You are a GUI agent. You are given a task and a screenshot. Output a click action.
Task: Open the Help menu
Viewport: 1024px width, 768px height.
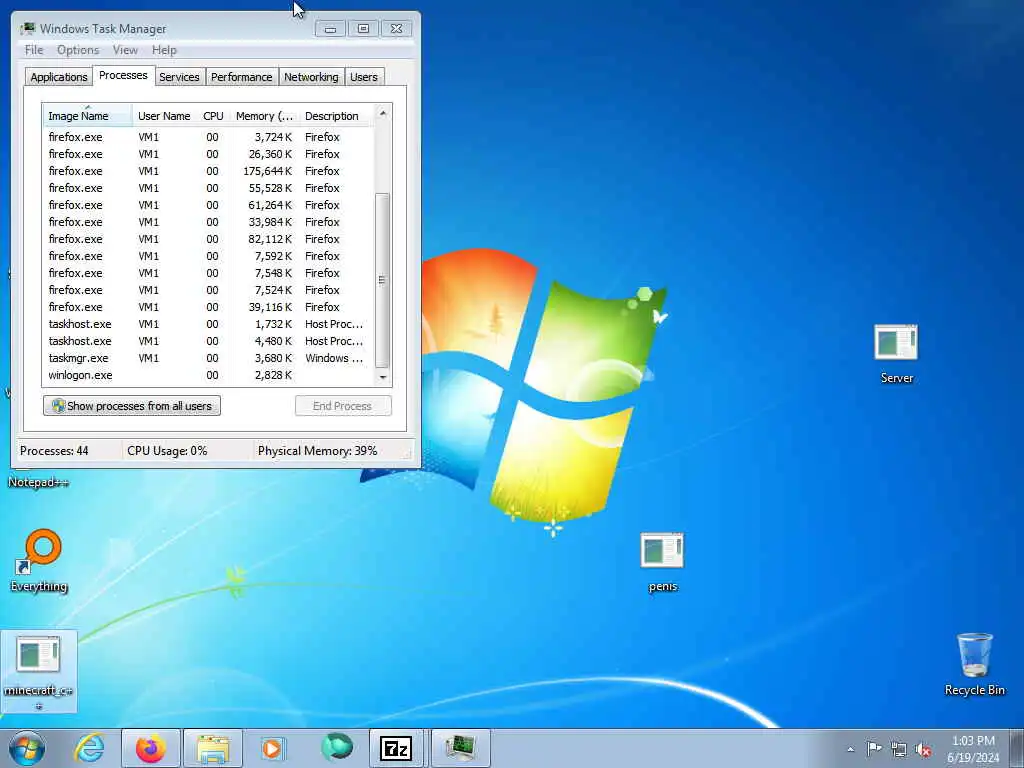164,50
